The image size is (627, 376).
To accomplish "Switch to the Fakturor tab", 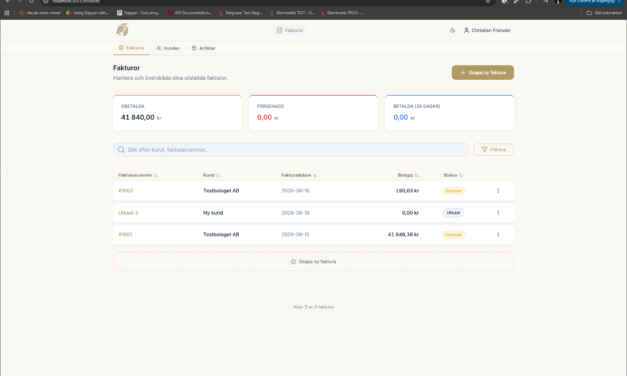I will [x=131, y=48].
